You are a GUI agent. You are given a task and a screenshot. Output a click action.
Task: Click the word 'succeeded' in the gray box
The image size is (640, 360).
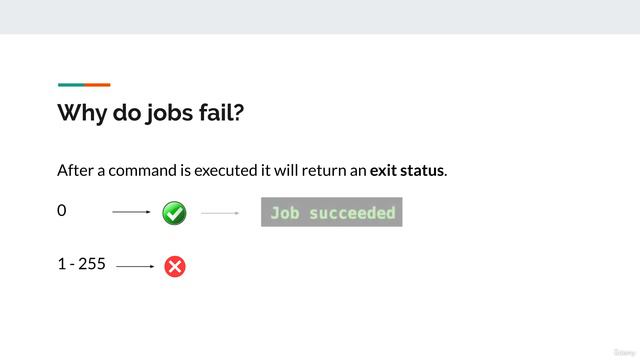(352, 213)
